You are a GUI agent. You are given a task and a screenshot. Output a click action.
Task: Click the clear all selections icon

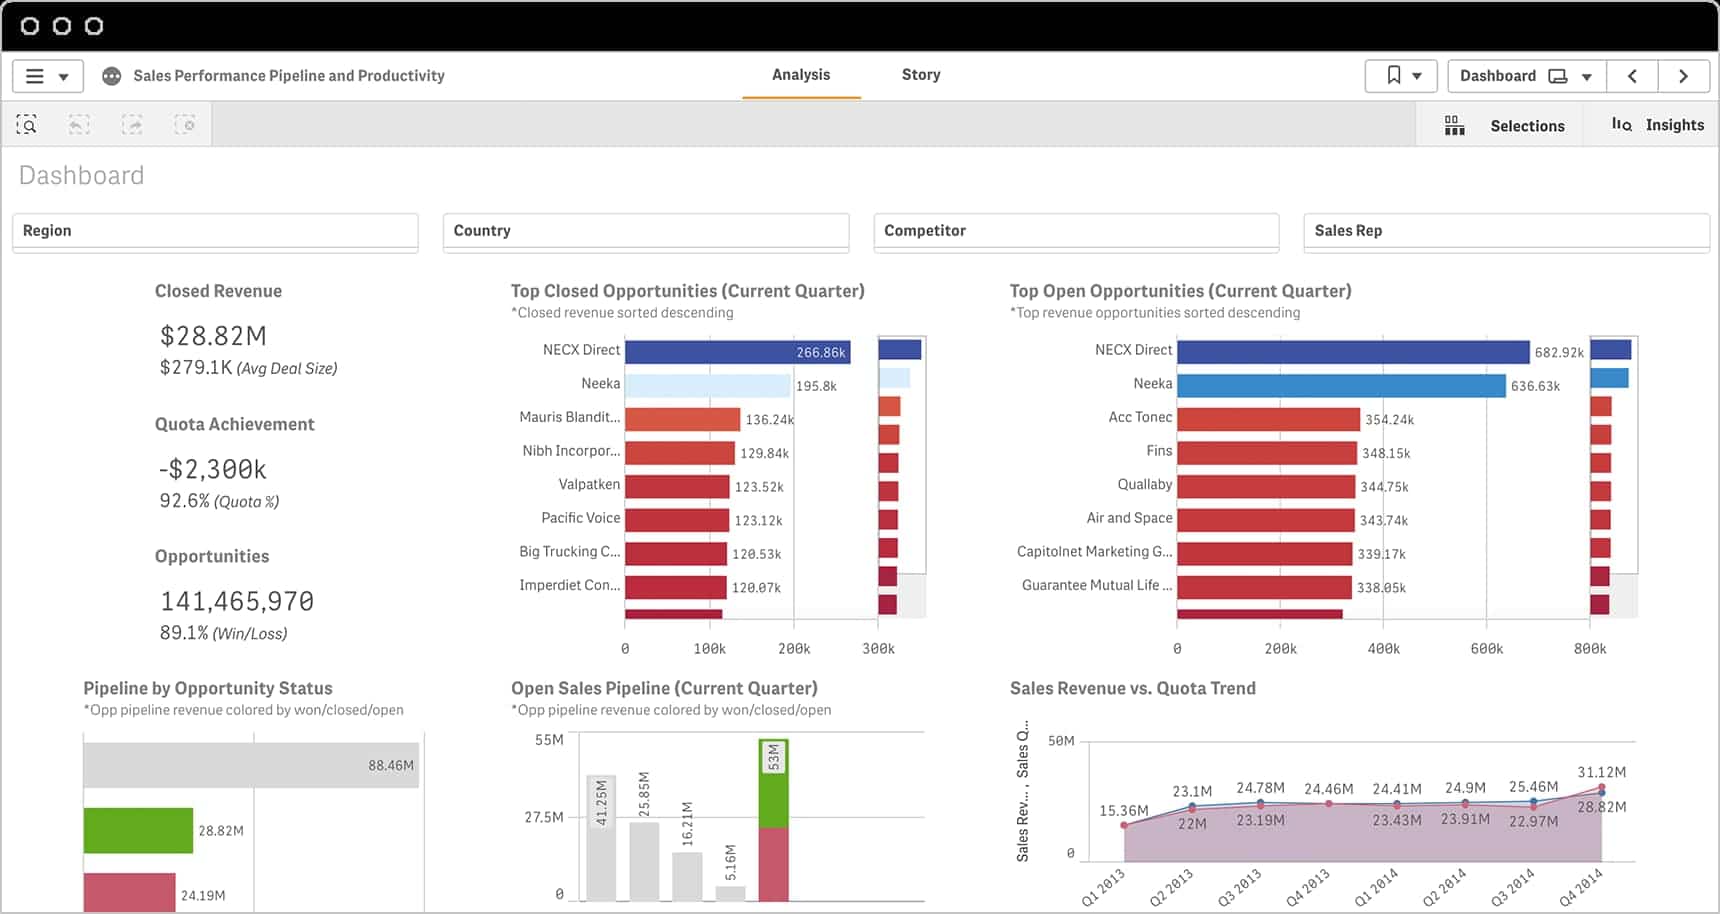click(x=185, y=125)
